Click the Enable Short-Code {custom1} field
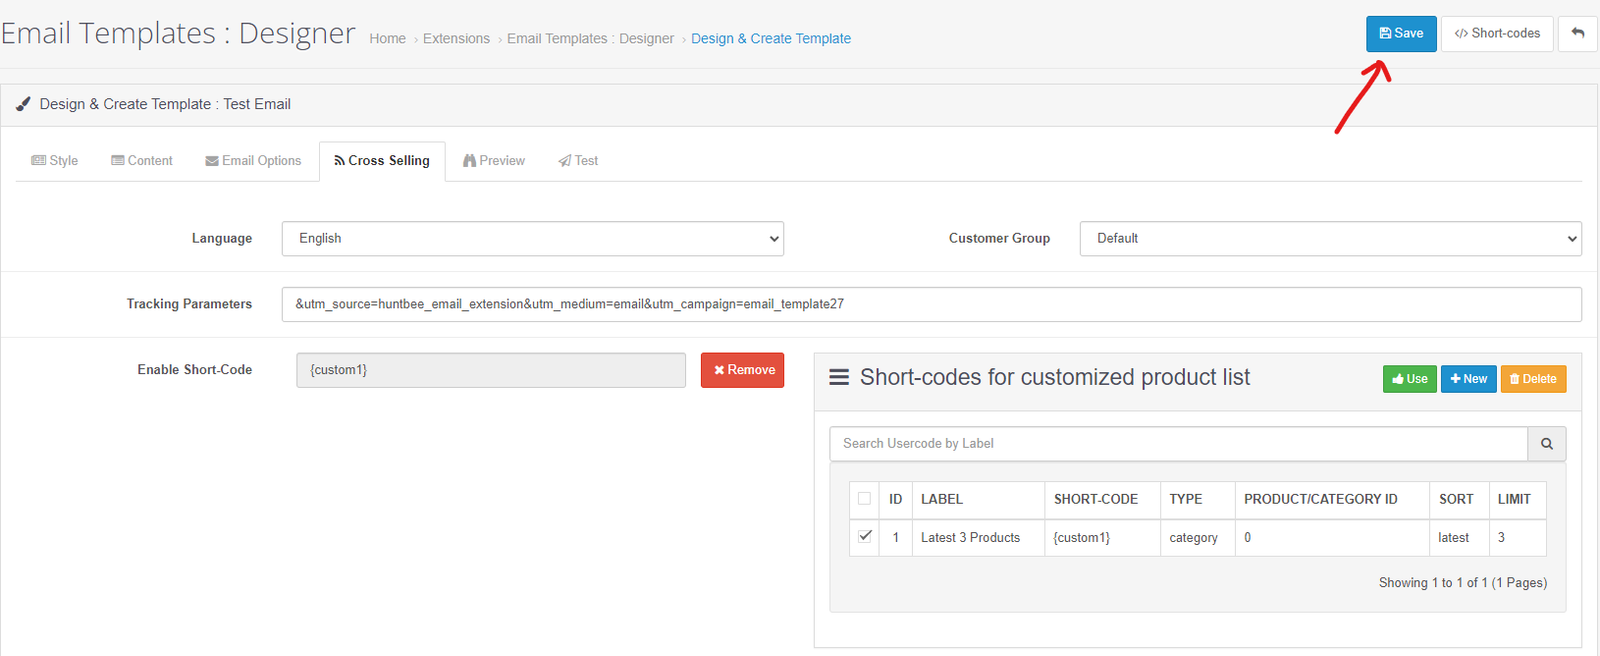1600x656 pixels. pyautogui.click(x=491, y=370)
